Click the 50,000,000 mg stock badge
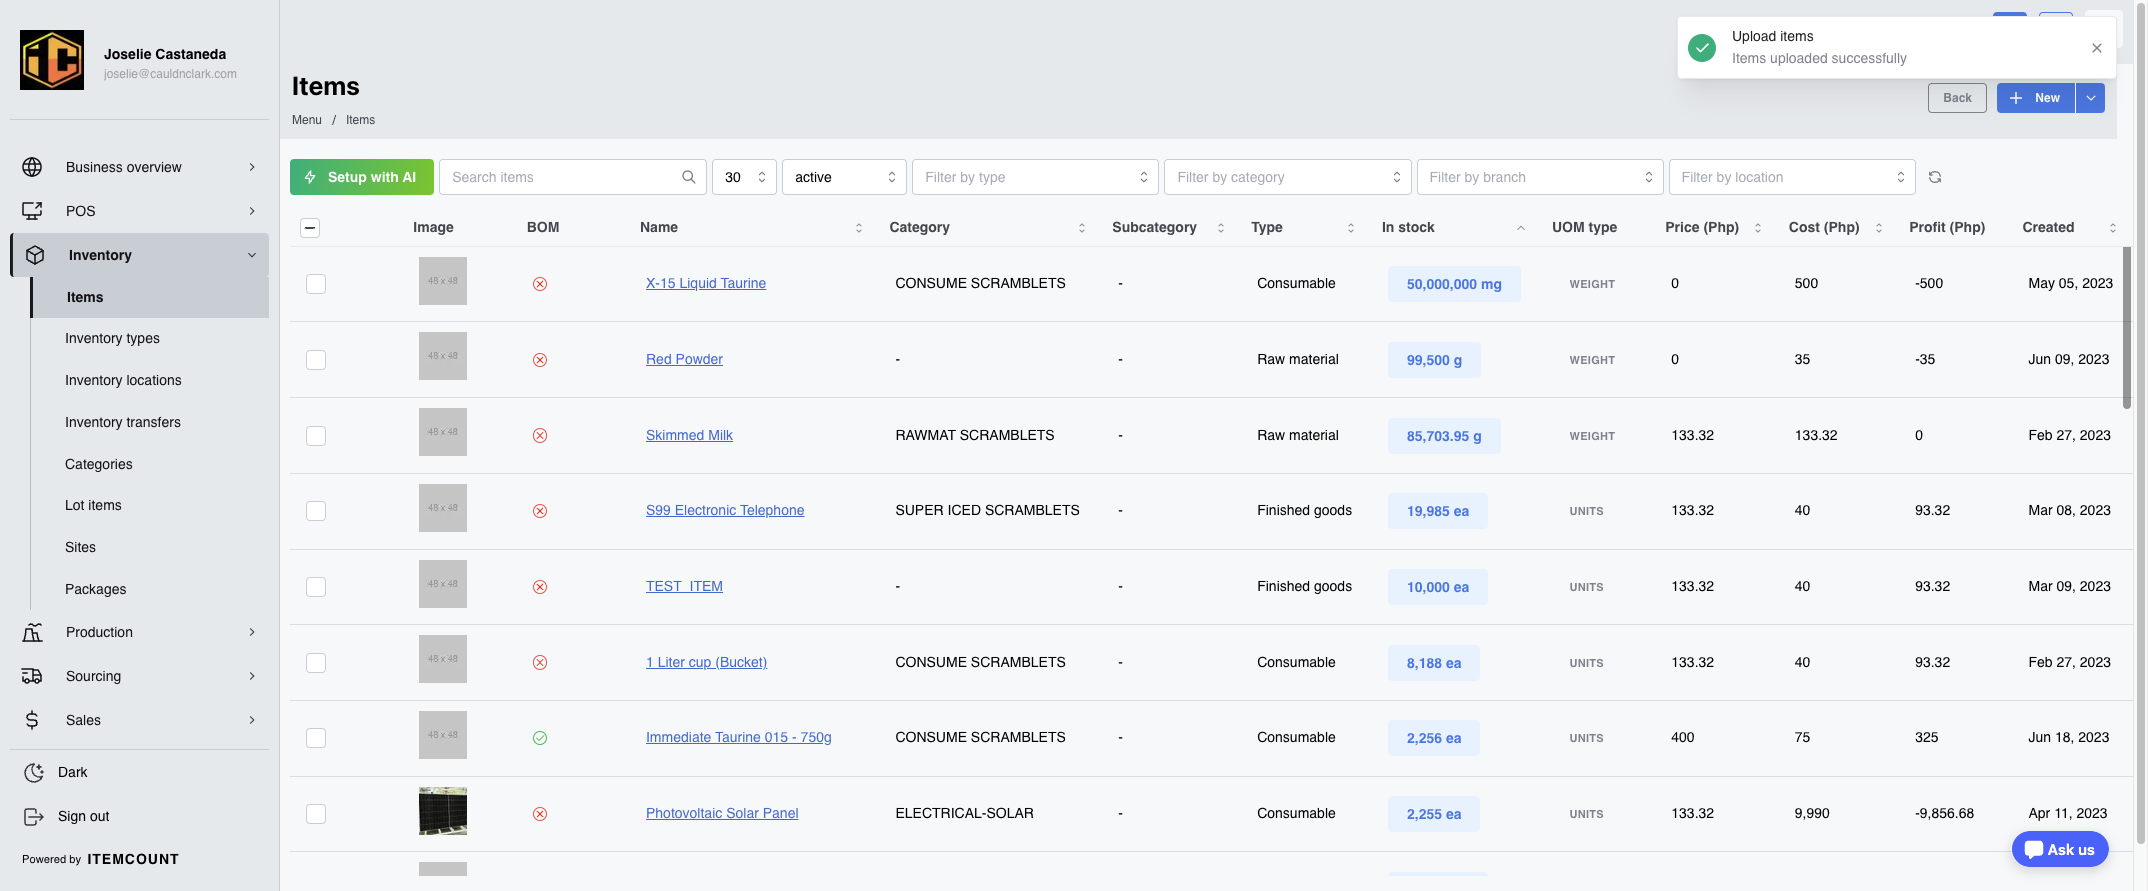The width and height of the screenshot is (2148, 891). point(1454,284)
